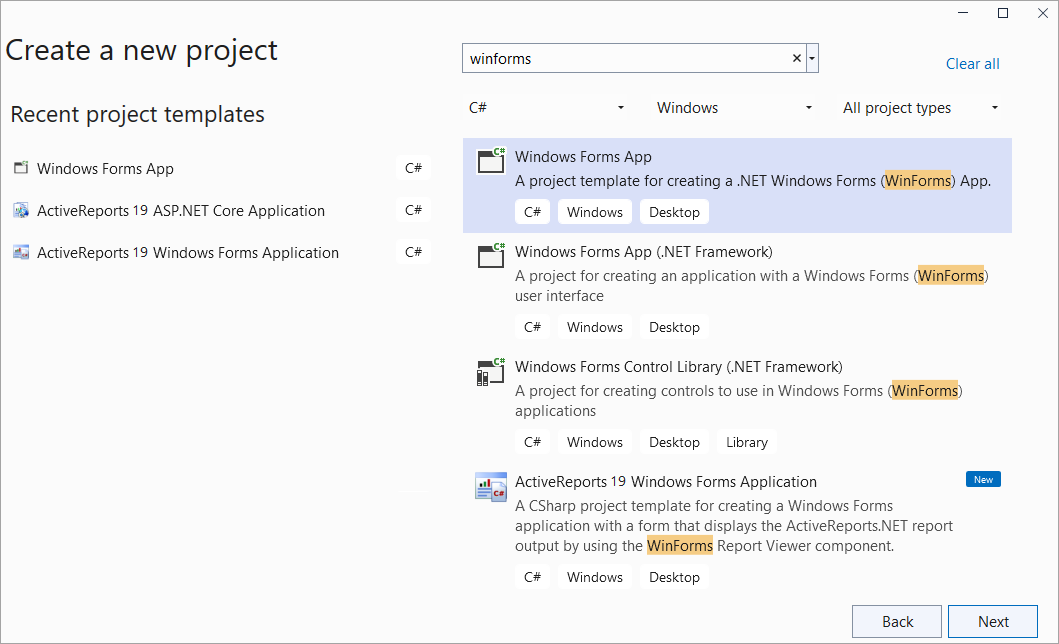Click the Desktop tag under Control Library template
The height and width of the screenshot is (644, 1059).
674,442
